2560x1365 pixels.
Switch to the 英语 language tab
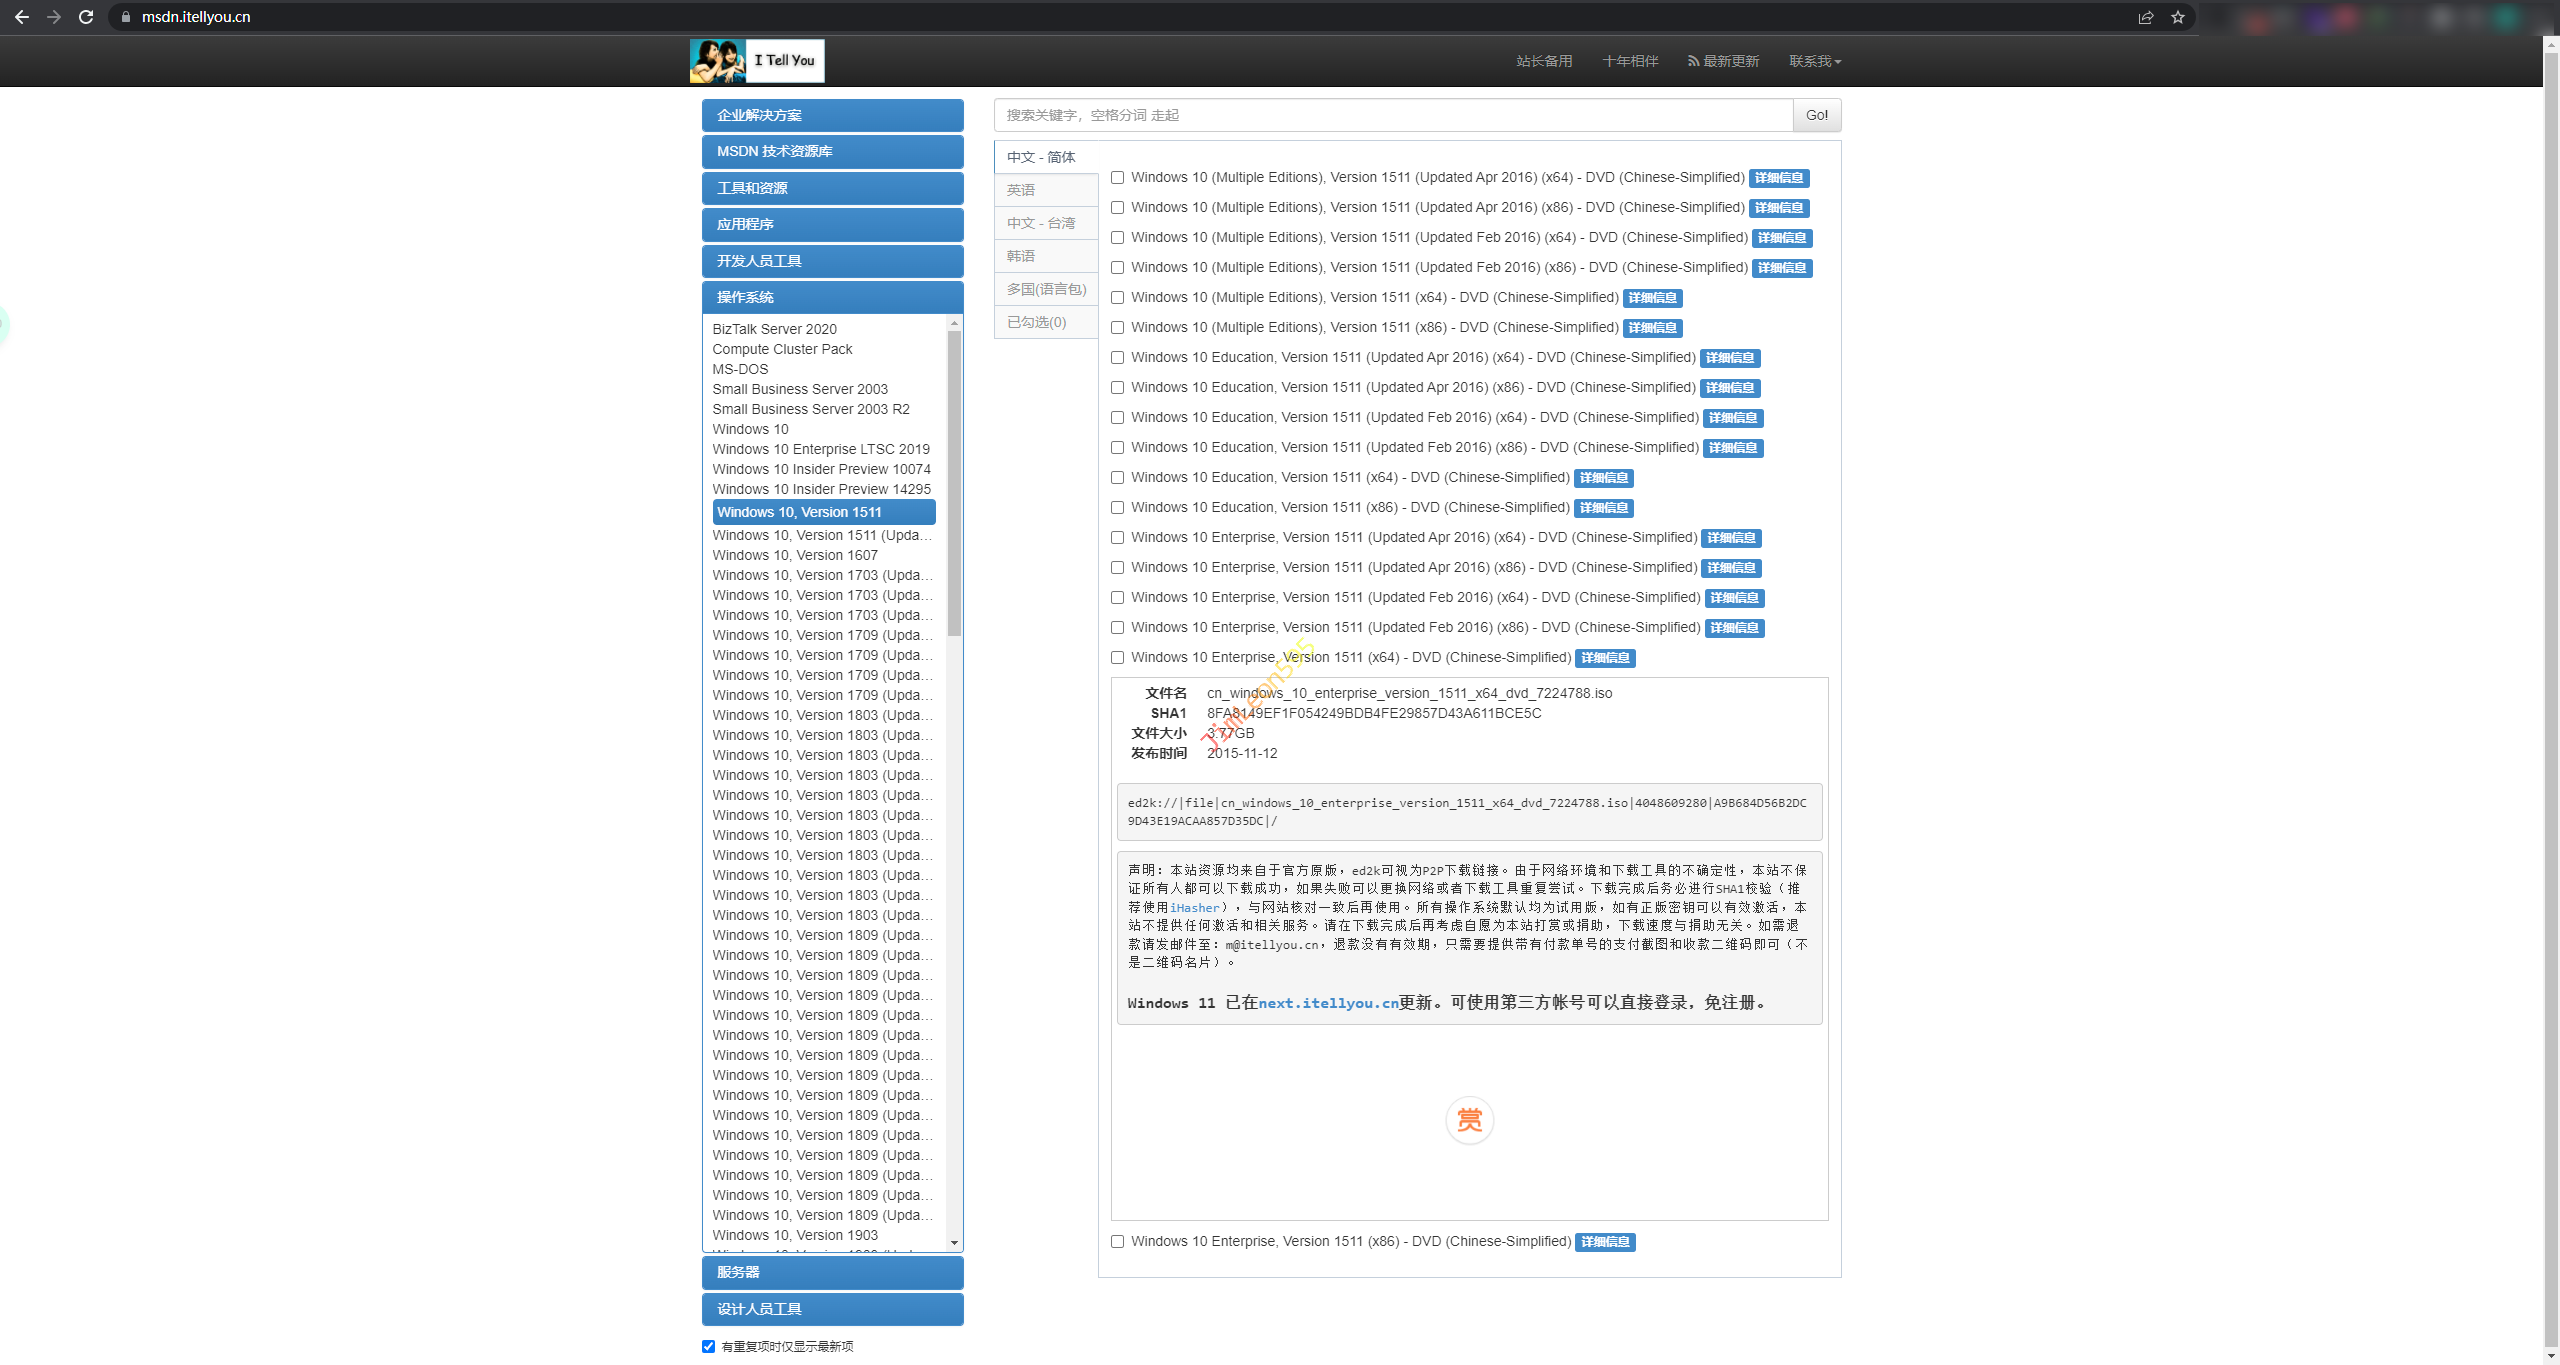[x=1021, y=190]
